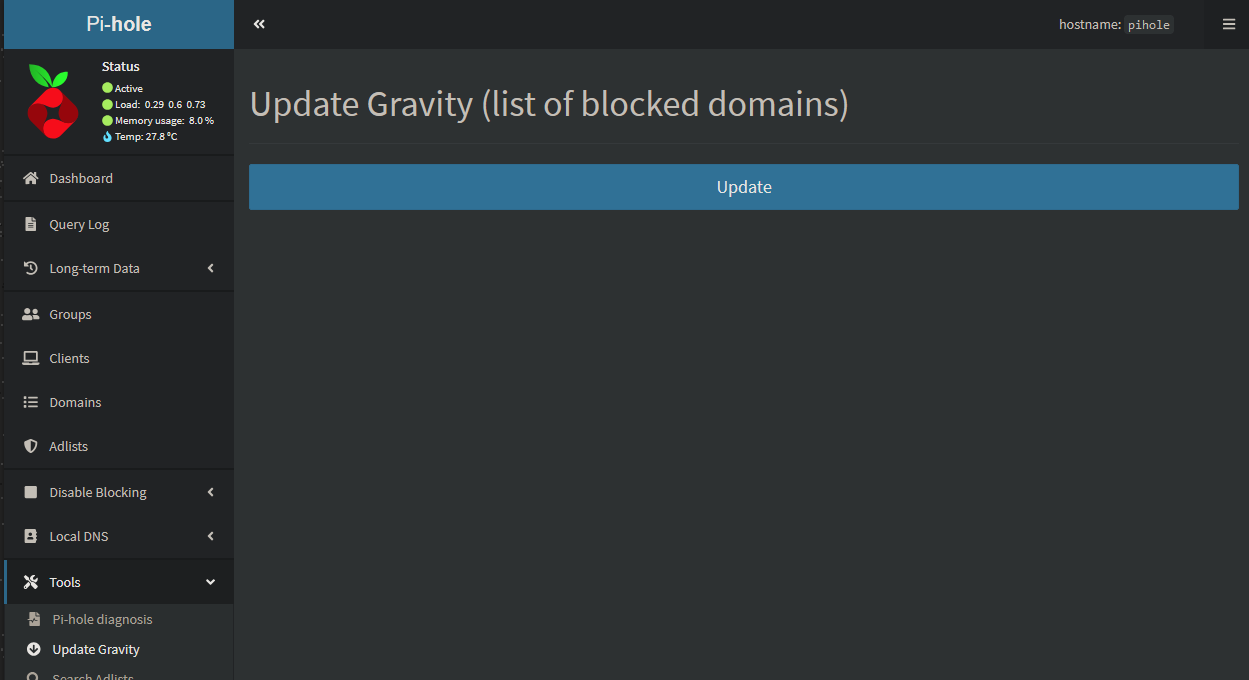Click the Local DNS address book icon
1249x680 pixels.
(x=30, y=536)
